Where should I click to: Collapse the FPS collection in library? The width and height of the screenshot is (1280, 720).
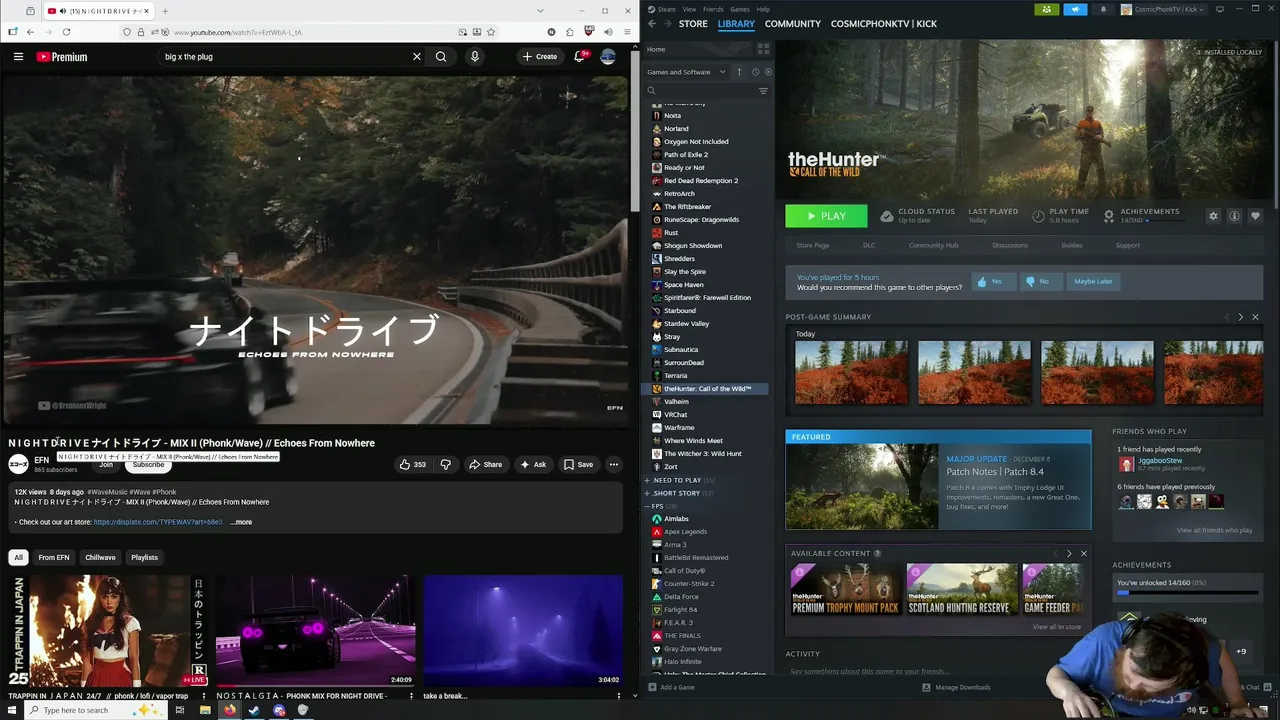point(647,506)
